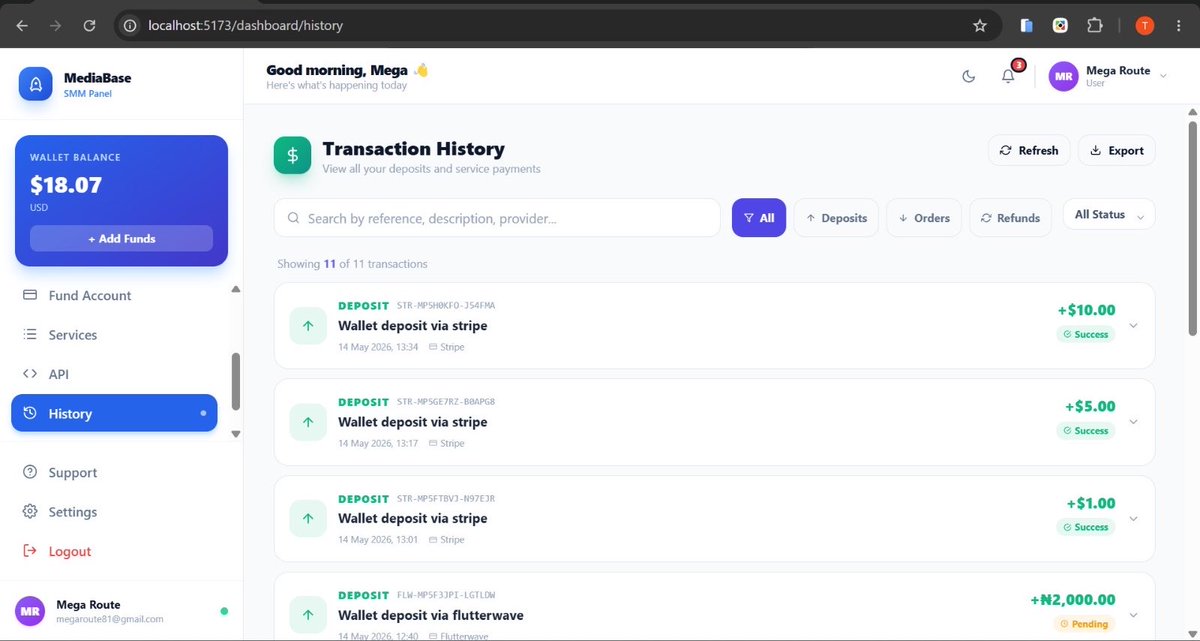Click the + Add Funds button
The width and height of the screenshot is (1200, 641).
click(121, 239)
